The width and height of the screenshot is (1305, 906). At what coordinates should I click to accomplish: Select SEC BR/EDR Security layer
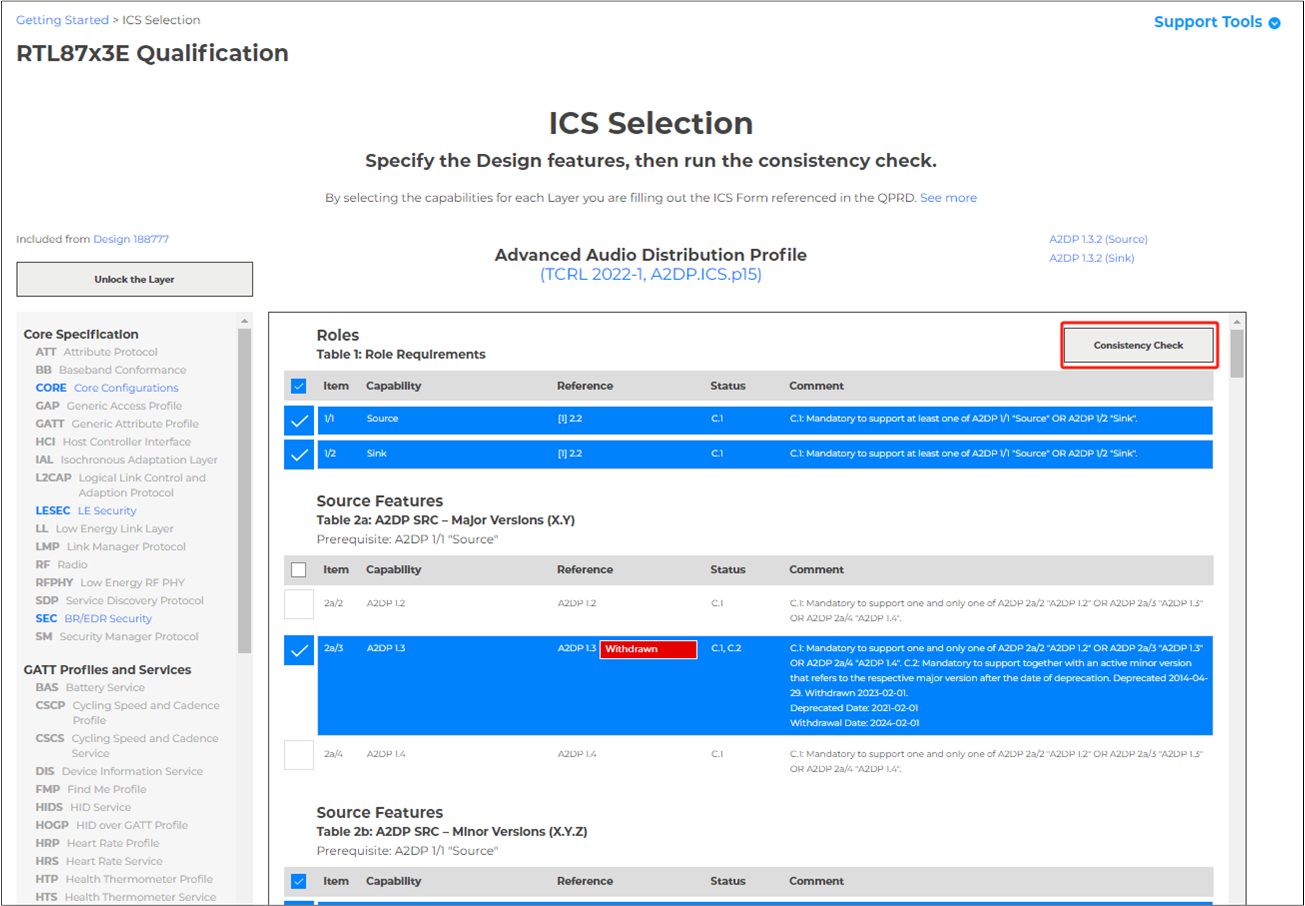pos(93,619)
